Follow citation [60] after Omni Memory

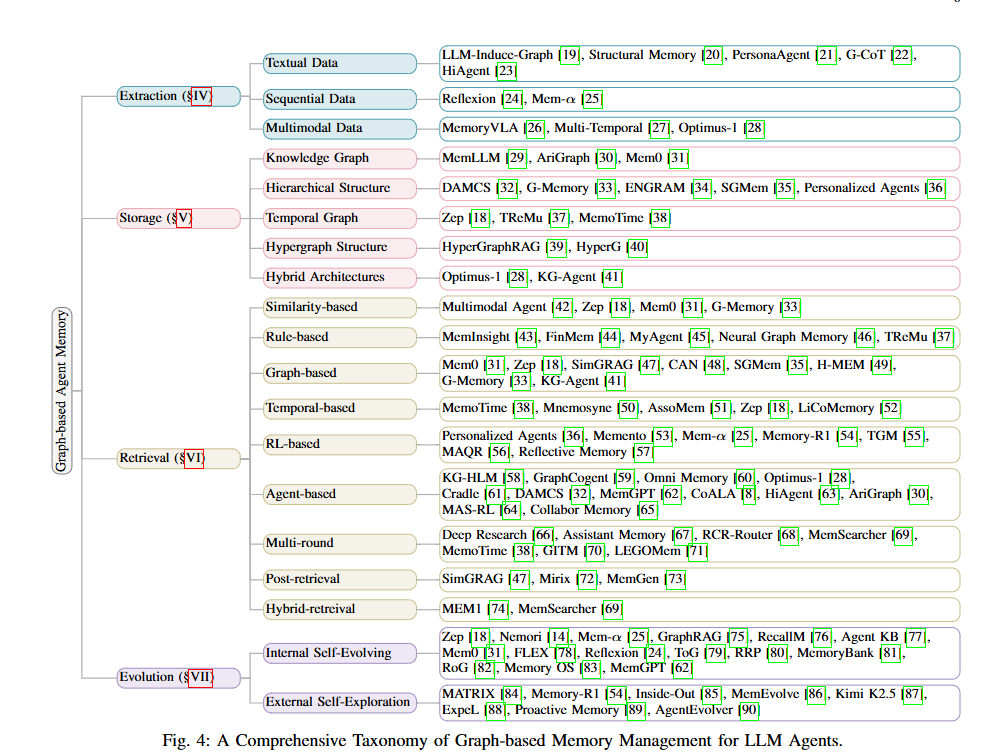pyautogui.click(x=745, y=479)
